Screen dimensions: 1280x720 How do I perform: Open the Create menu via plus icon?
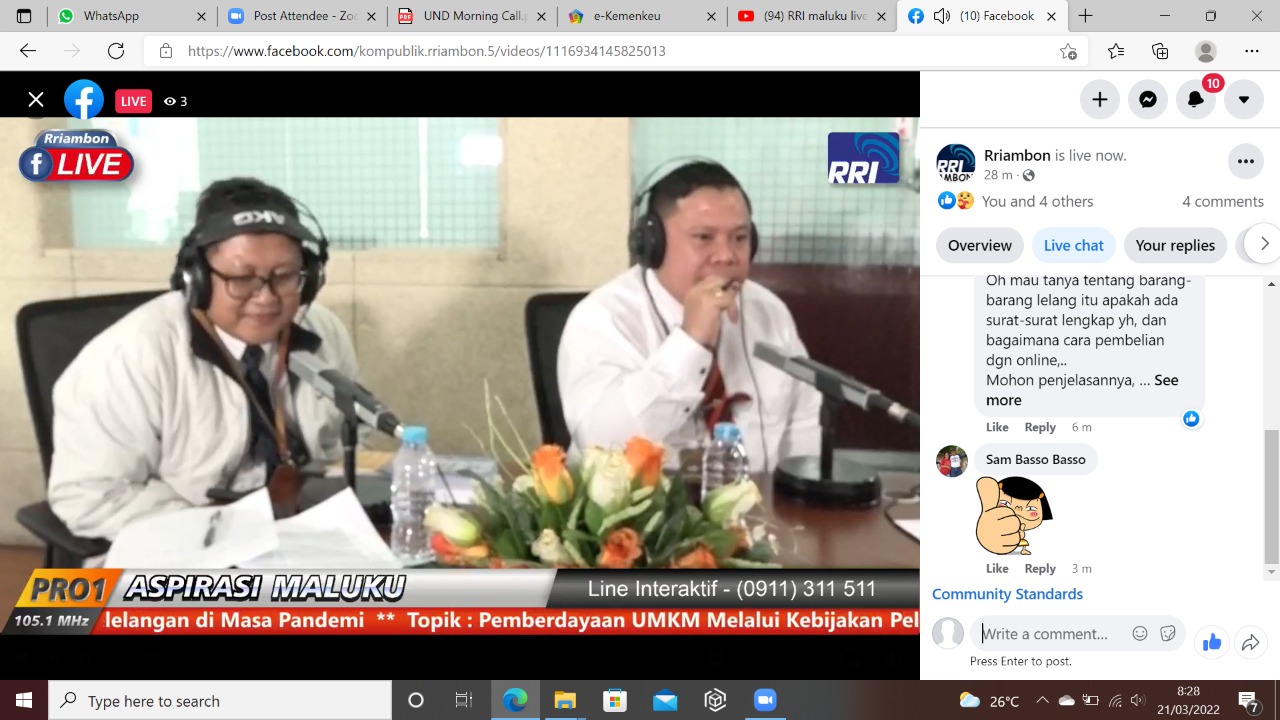coord(1099,99)
